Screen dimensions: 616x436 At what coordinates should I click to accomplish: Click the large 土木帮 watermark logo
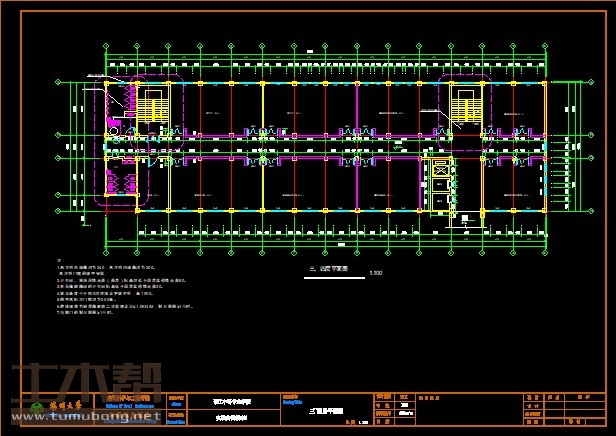point(85,385)
